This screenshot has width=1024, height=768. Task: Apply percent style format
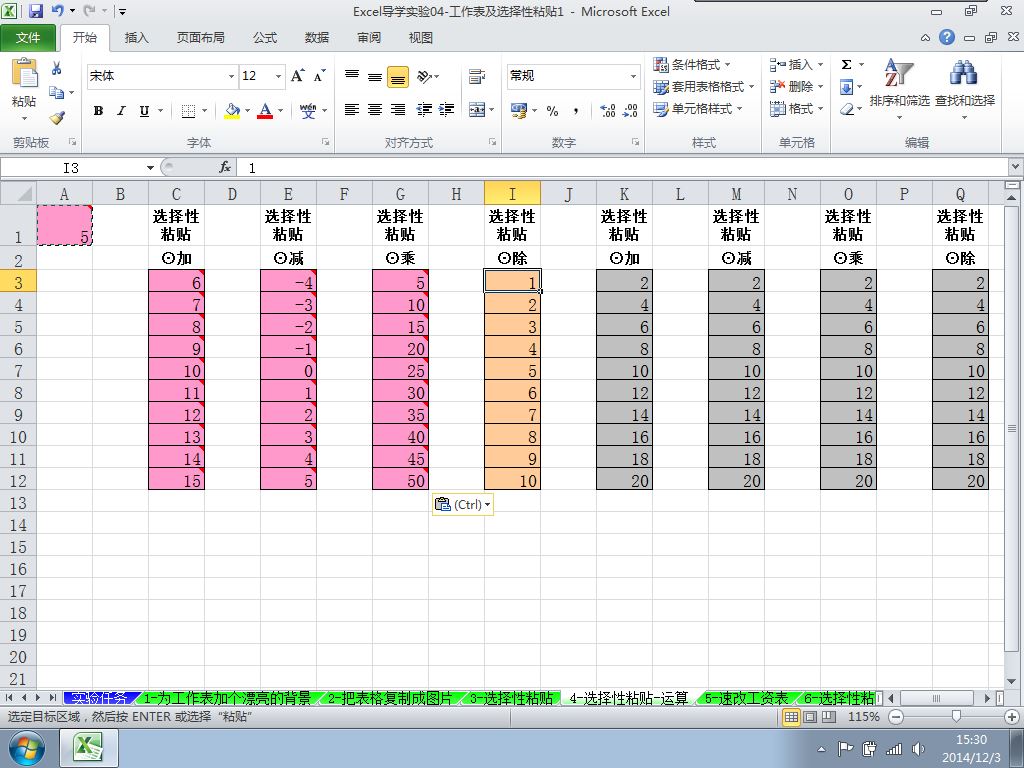coord(552,111)
